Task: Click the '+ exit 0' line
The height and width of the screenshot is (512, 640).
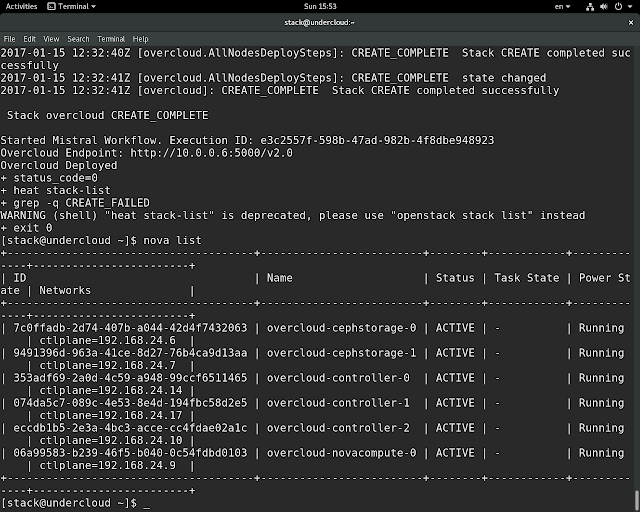Action: 26,228
